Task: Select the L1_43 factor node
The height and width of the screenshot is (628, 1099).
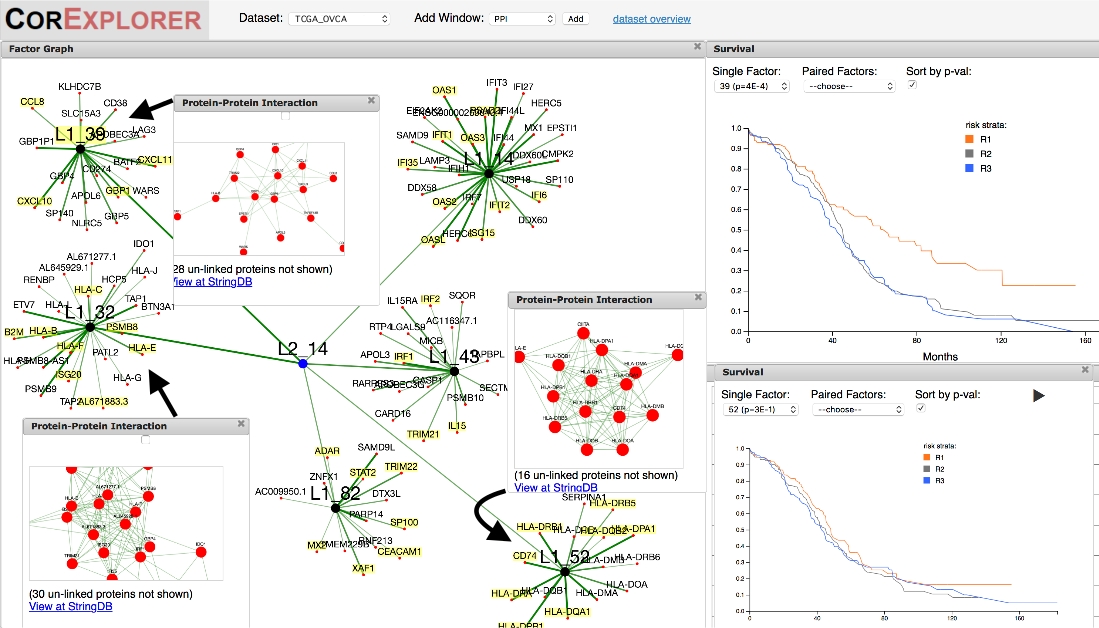Action: tap(454, 371)
